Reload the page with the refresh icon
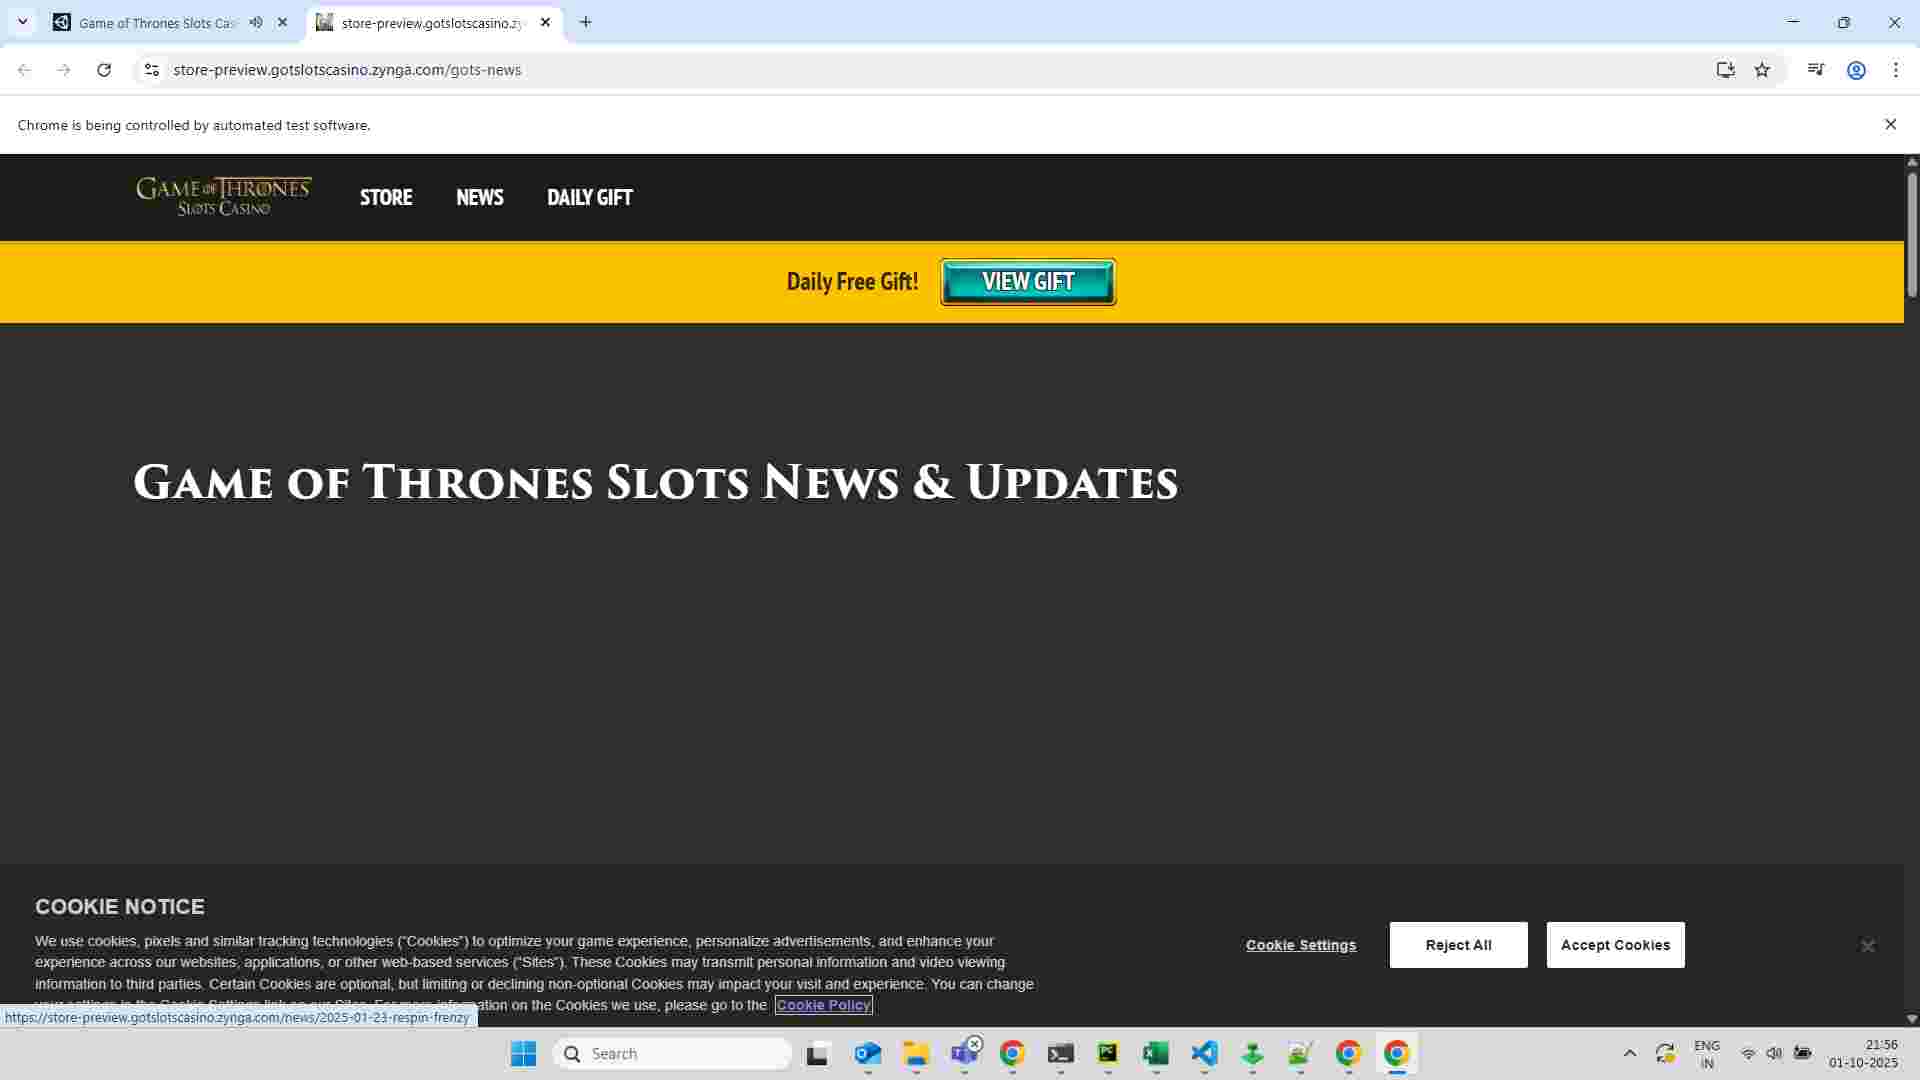The width and height of the screenshot is (1920, 1080). pyautogui.click(x=104, y=70)
